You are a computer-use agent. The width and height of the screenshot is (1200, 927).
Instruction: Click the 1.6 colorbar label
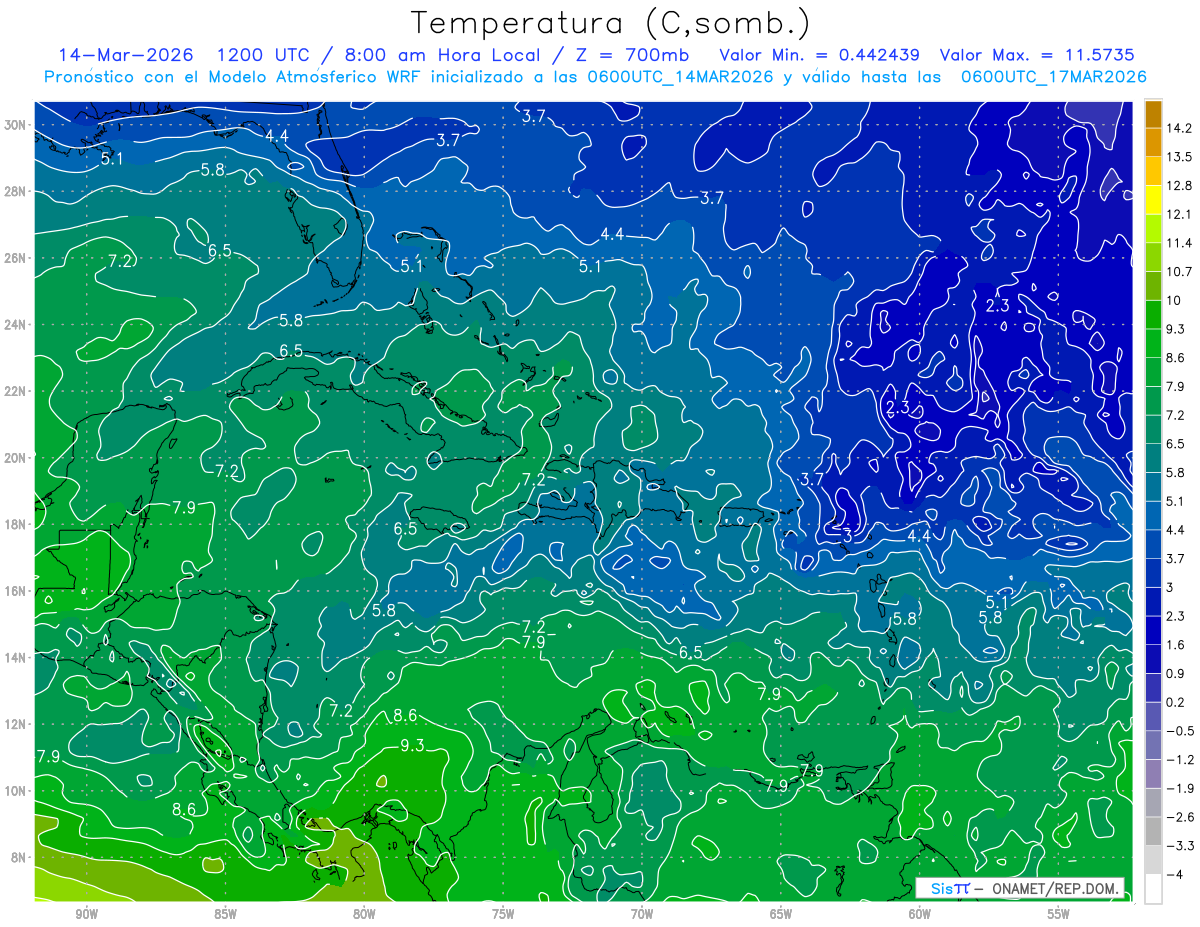tap(1176, 645)
